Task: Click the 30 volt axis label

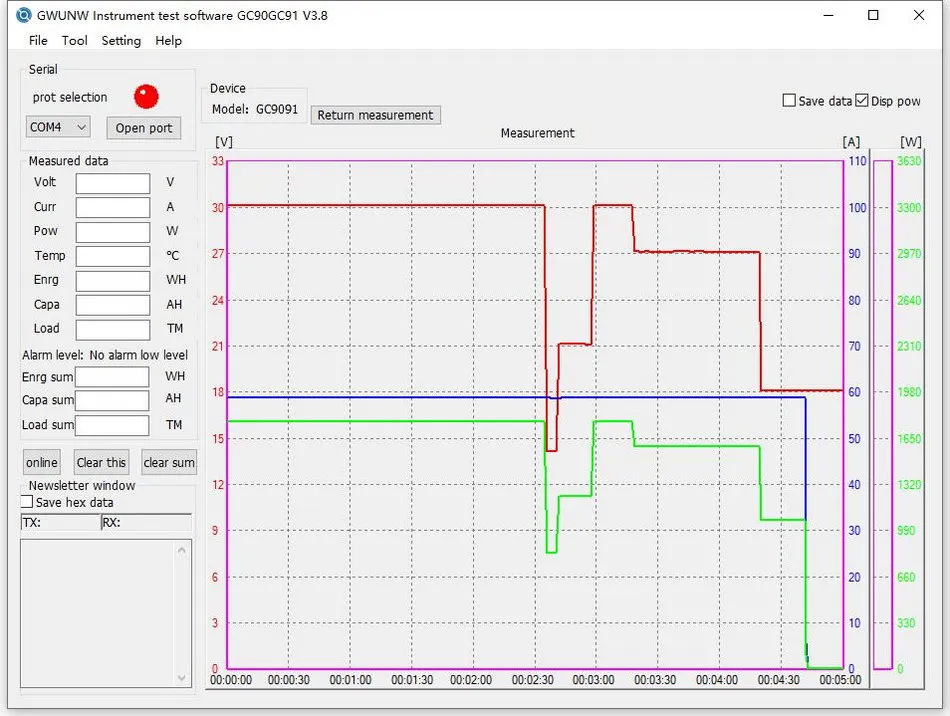Action: click(218, 207)
